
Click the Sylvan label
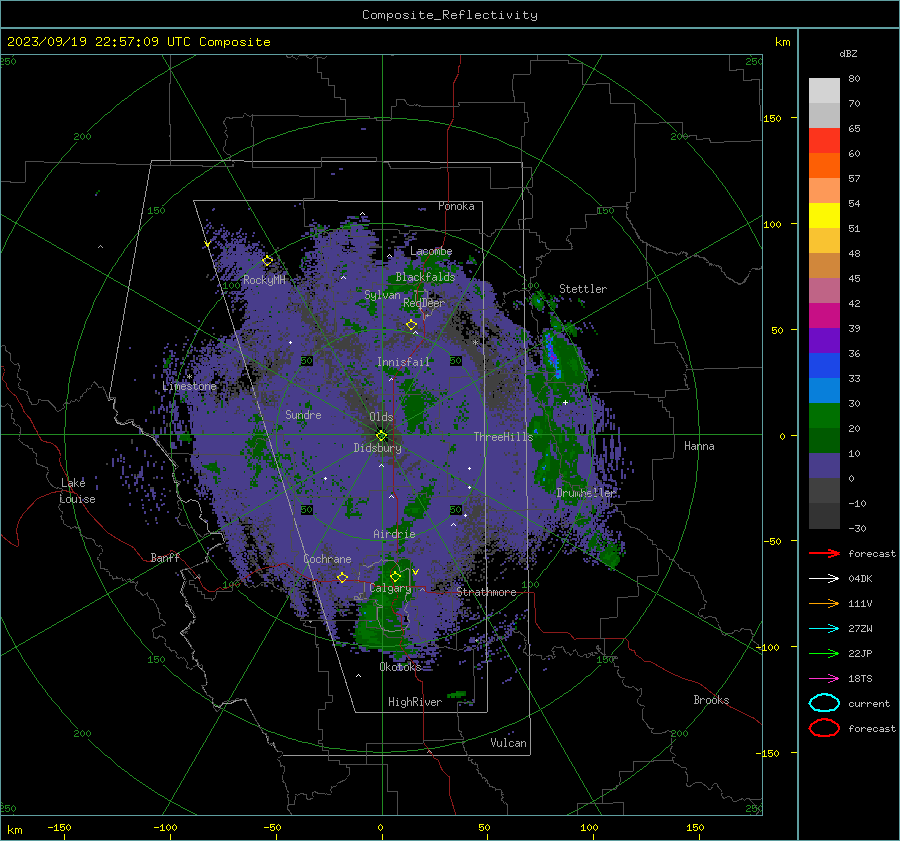tap(382, 295)
